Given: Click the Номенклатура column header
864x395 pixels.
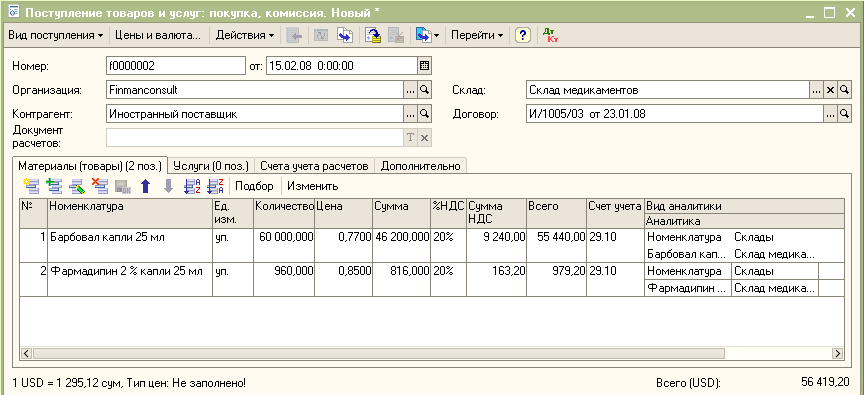Looking at the screenshot, I should tap(130, 213).
